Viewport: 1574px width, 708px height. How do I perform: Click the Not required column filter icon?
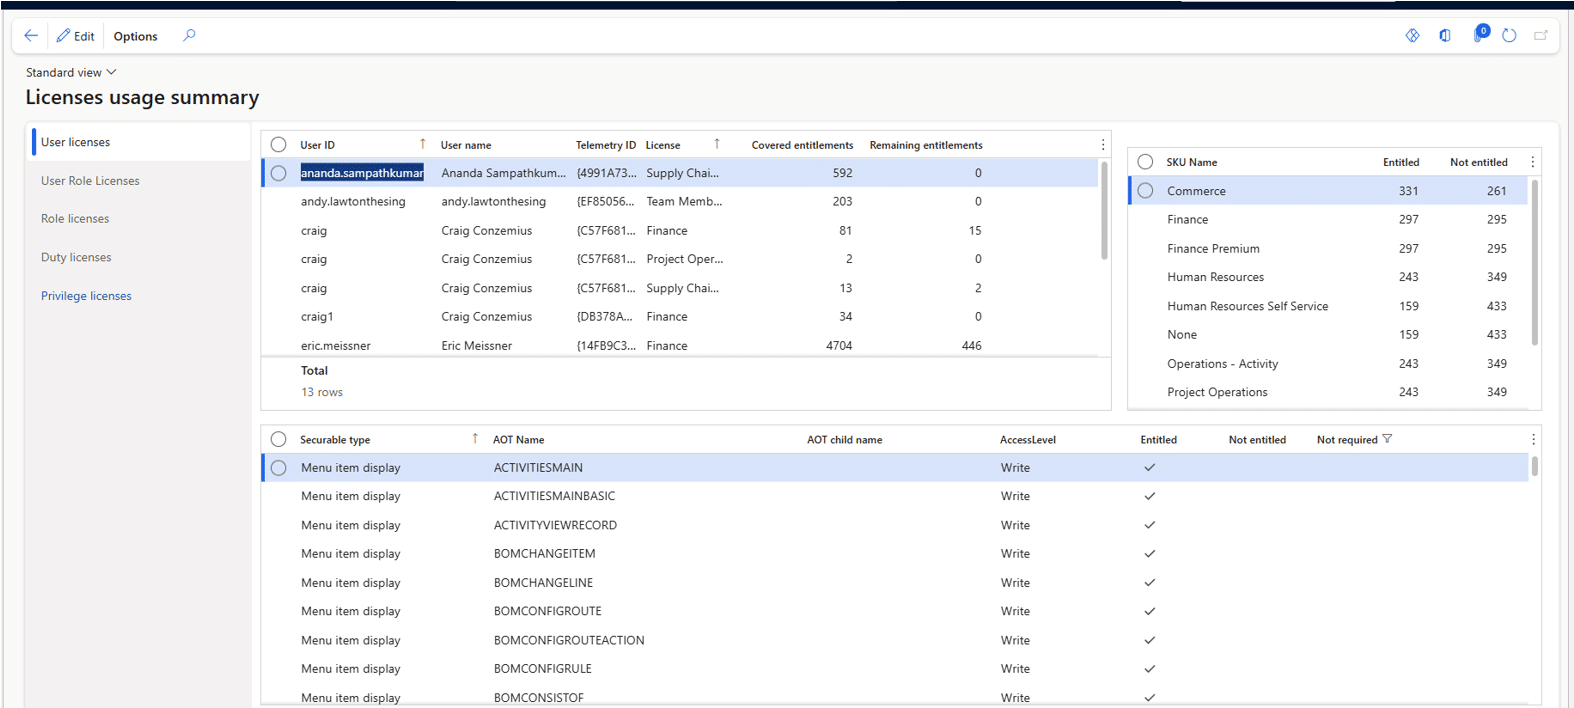click(x=1387, y=439)
